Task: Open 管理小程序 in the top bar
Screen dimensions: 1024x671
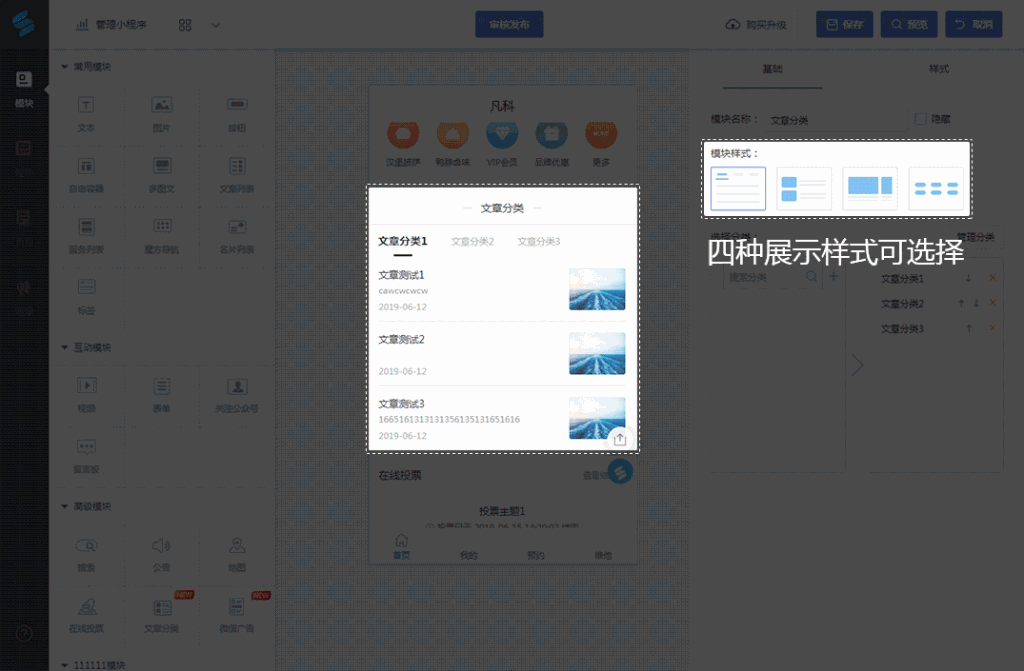Action: 111,25
